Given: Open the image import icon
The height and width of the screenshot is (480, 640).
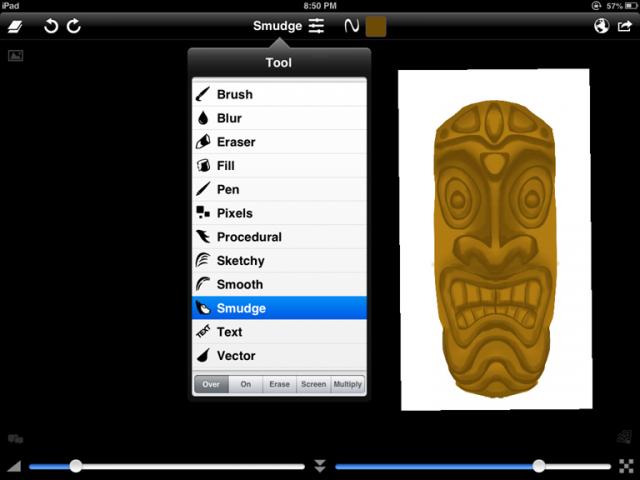Looking at the screenshot, I should point(15,56).
